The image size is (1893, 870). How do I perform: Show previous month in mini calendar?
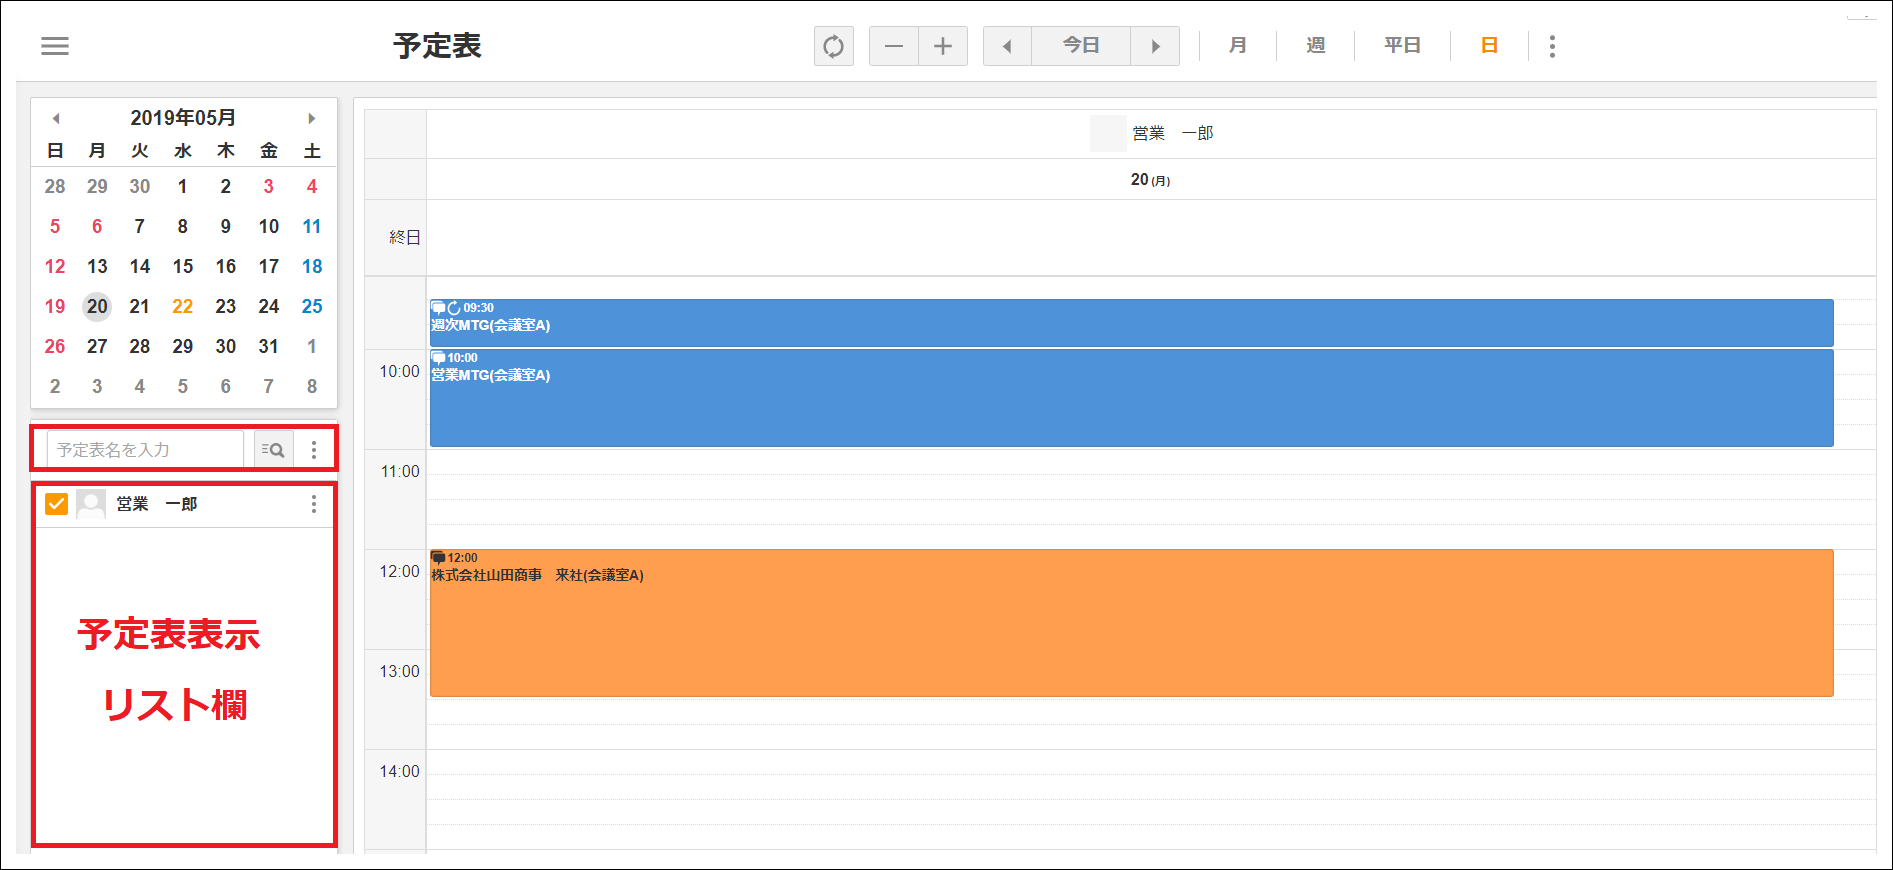[x=56, y=118]
